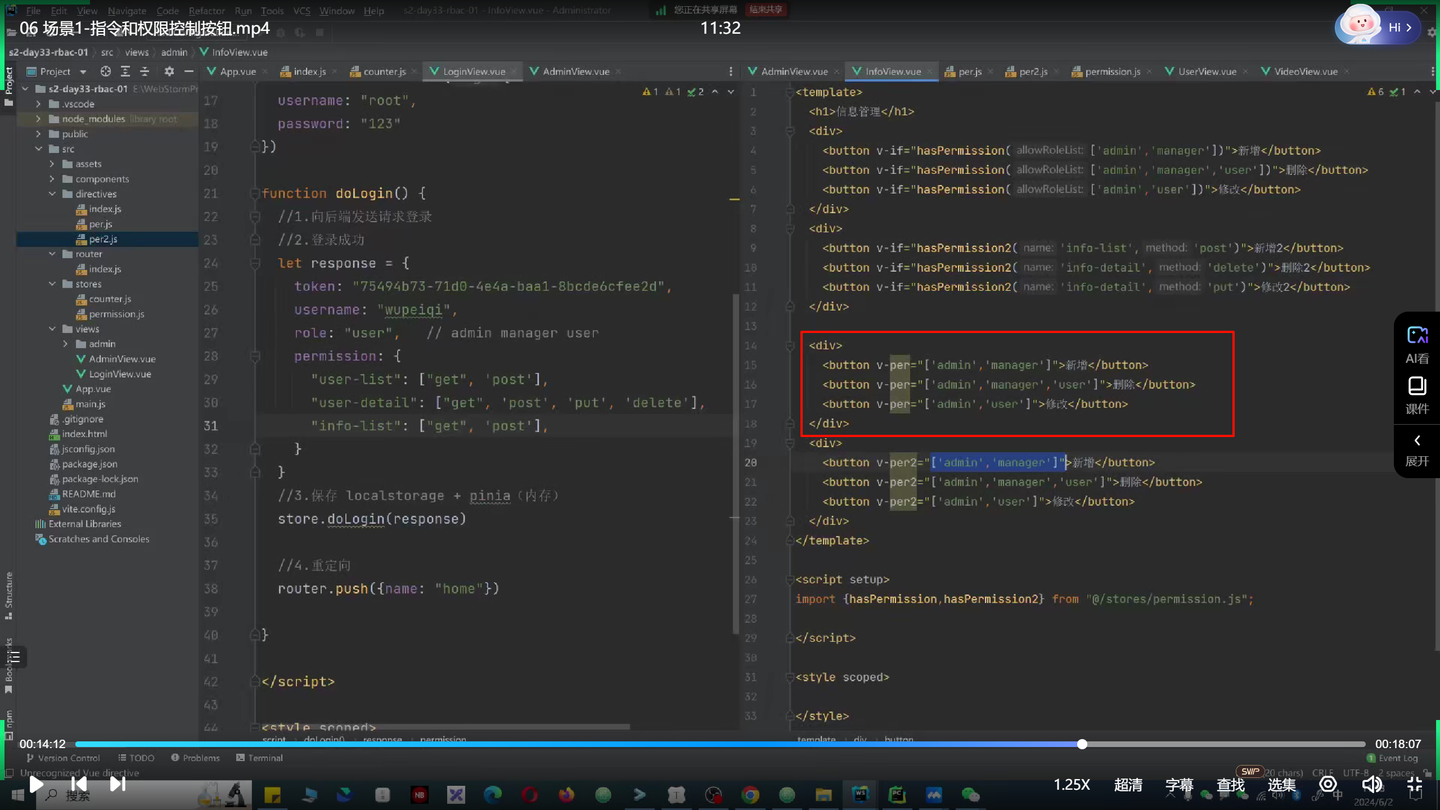The height and width of the screenshot is (810, 1440).
Task: Open LoginView.vue in project tree
Action: click(120, 374)
